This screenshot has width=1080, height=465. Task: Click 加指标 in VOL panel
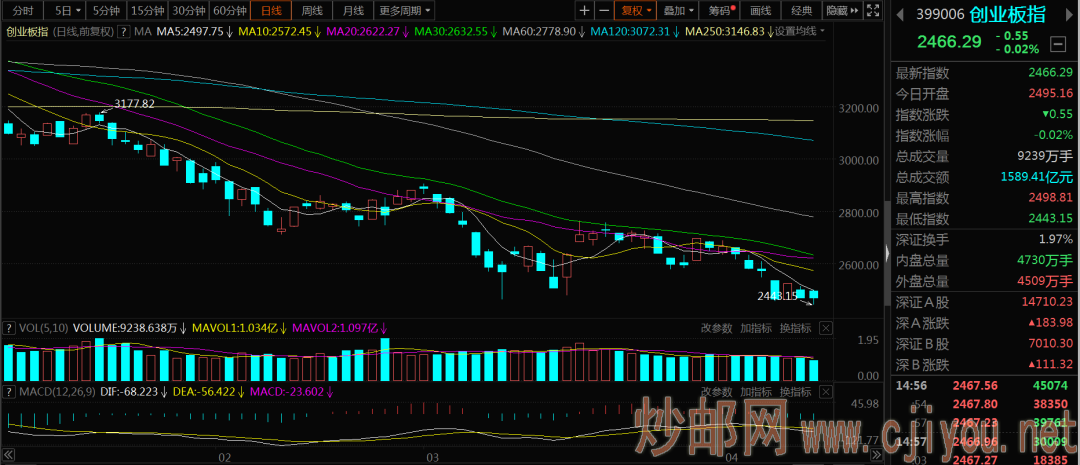pyautogui.click(x=756, y=328)
